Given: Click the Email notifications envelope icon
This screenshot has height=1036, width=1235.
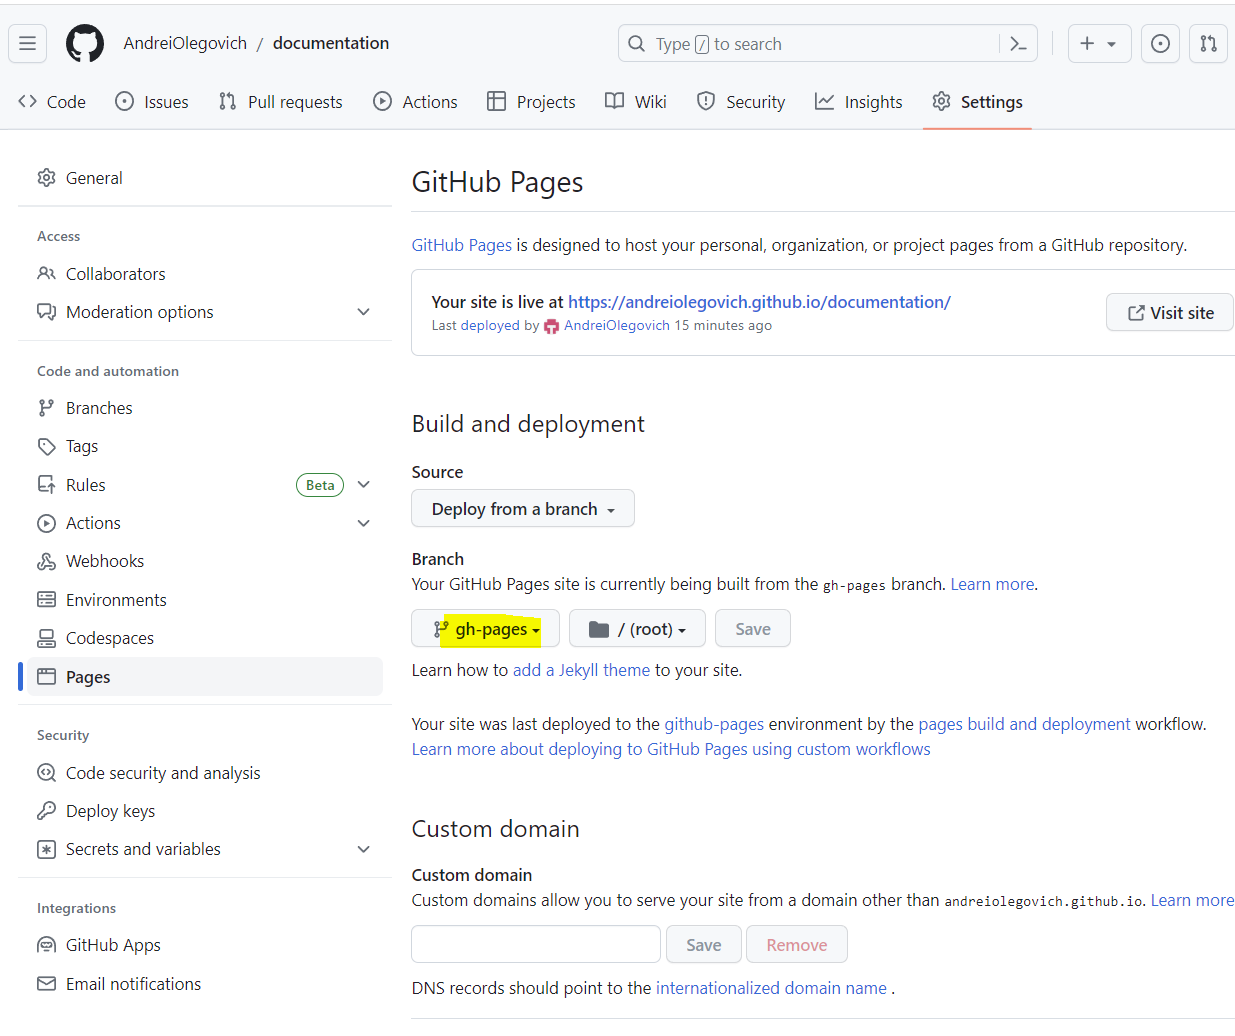Looking at the screenshot, I should pyautogui.click(x=46, y=984).
